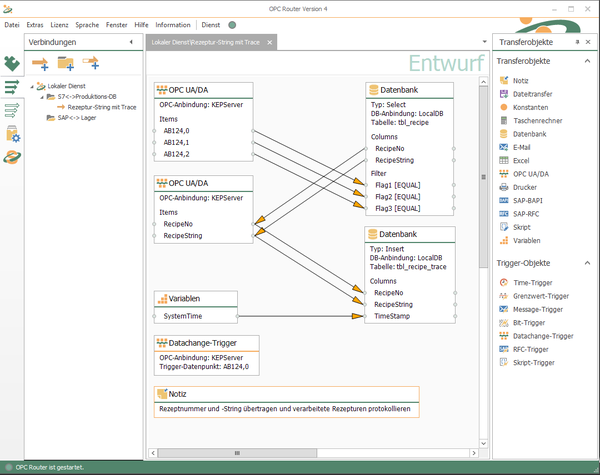Click the horizontal scroll-left arrow

coord(153,453)
